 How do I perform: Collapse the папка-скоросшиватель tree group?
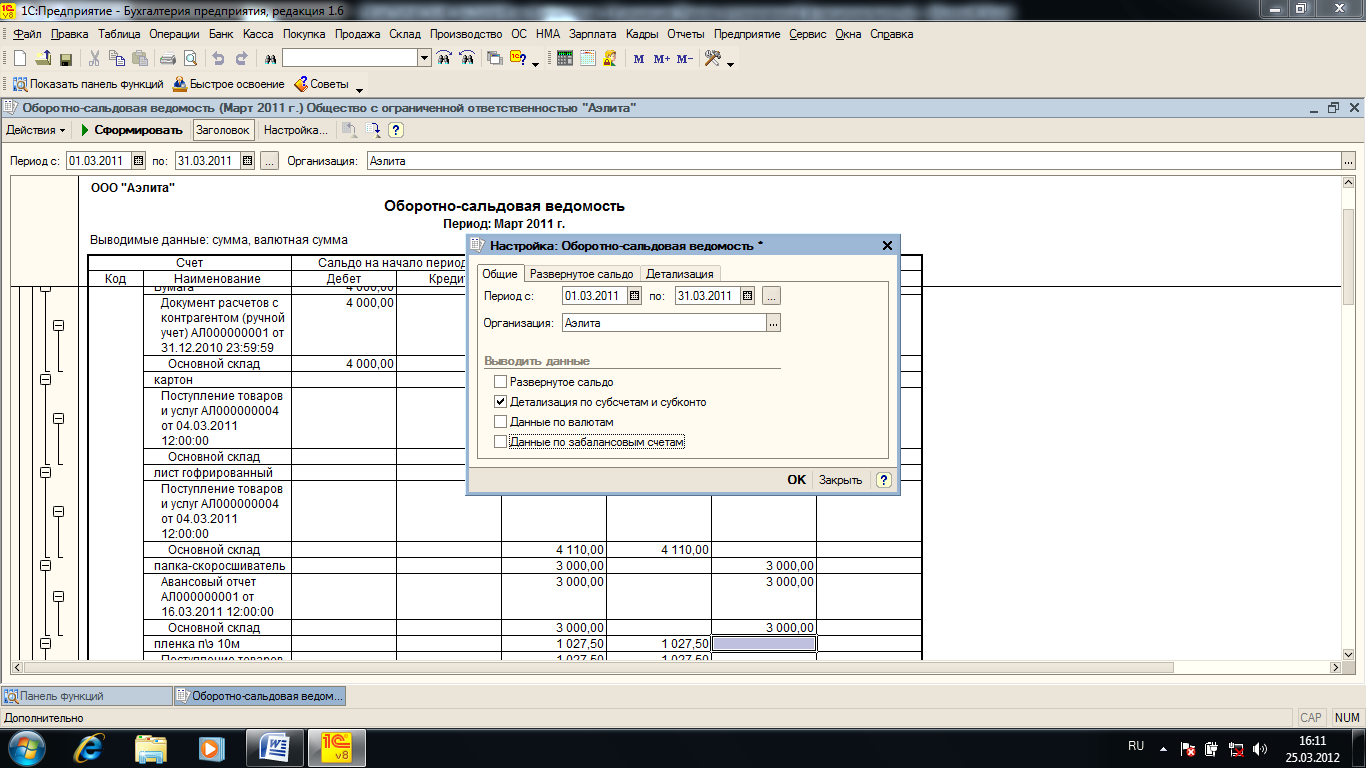pyautogui.click(x=45, y=566)
